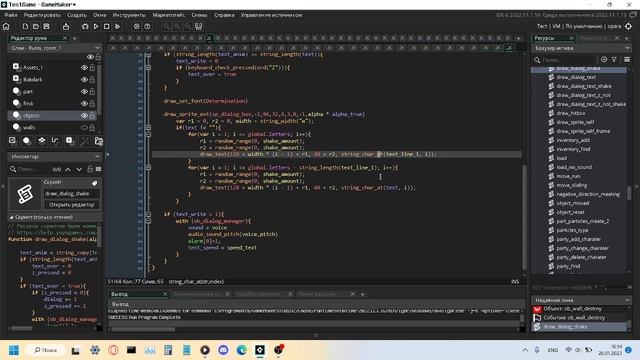Collapse the Recent Windows panel
The width and height of the screenshot is (640, 360).
[627, 300]
